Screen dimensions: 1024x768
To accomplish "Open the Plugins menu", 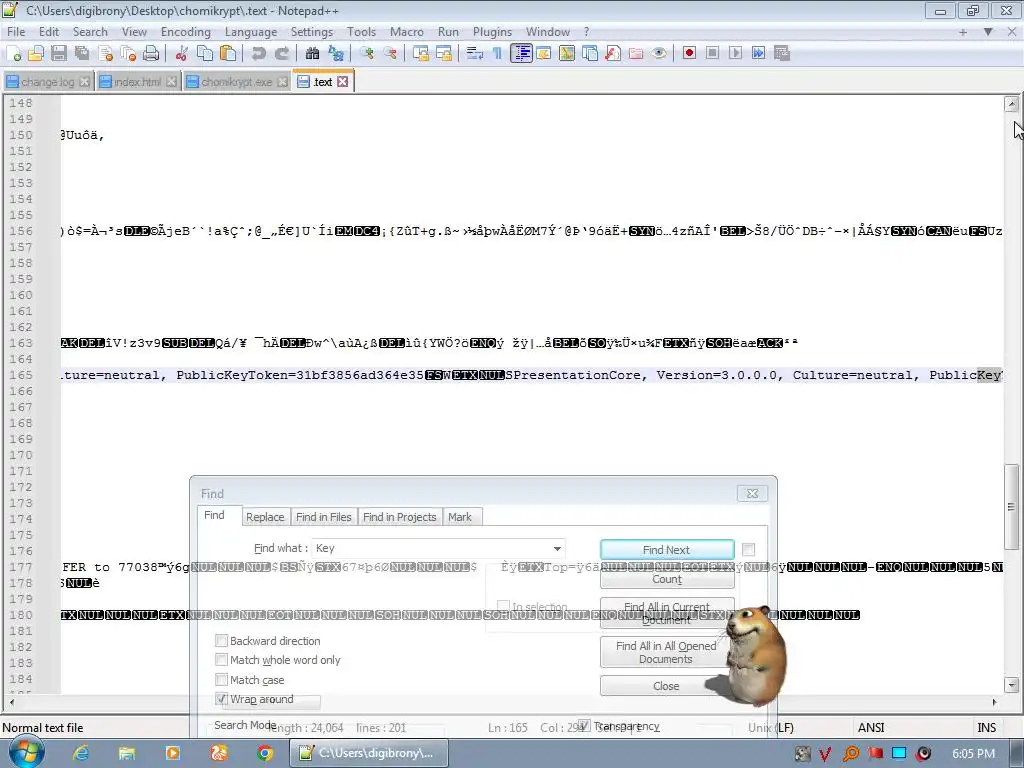I will [x=492, y=31].
